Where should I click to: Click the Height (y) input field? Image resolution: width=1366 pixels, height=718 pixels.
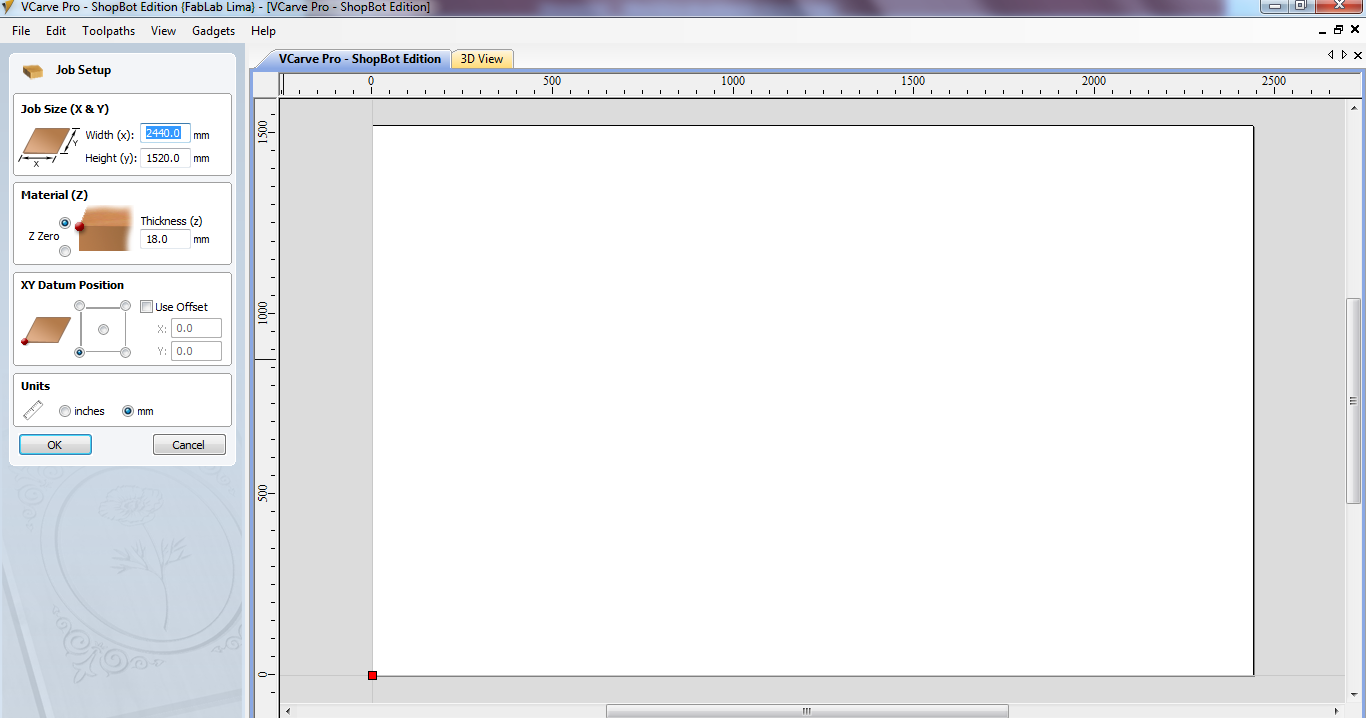(x=165, y=158)
